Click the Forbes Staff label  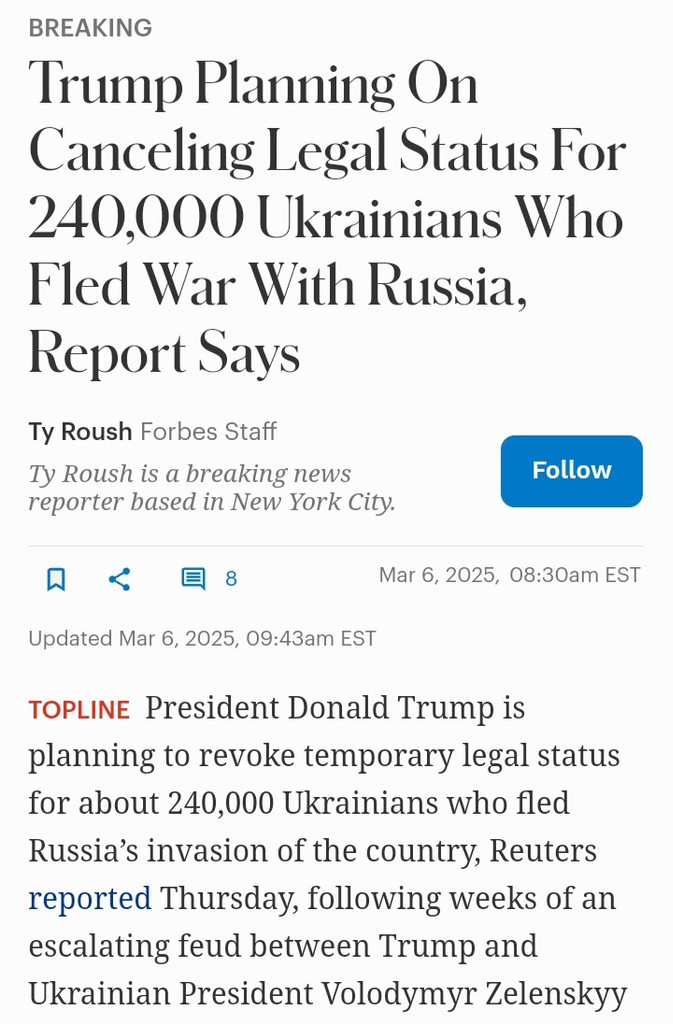208,431
